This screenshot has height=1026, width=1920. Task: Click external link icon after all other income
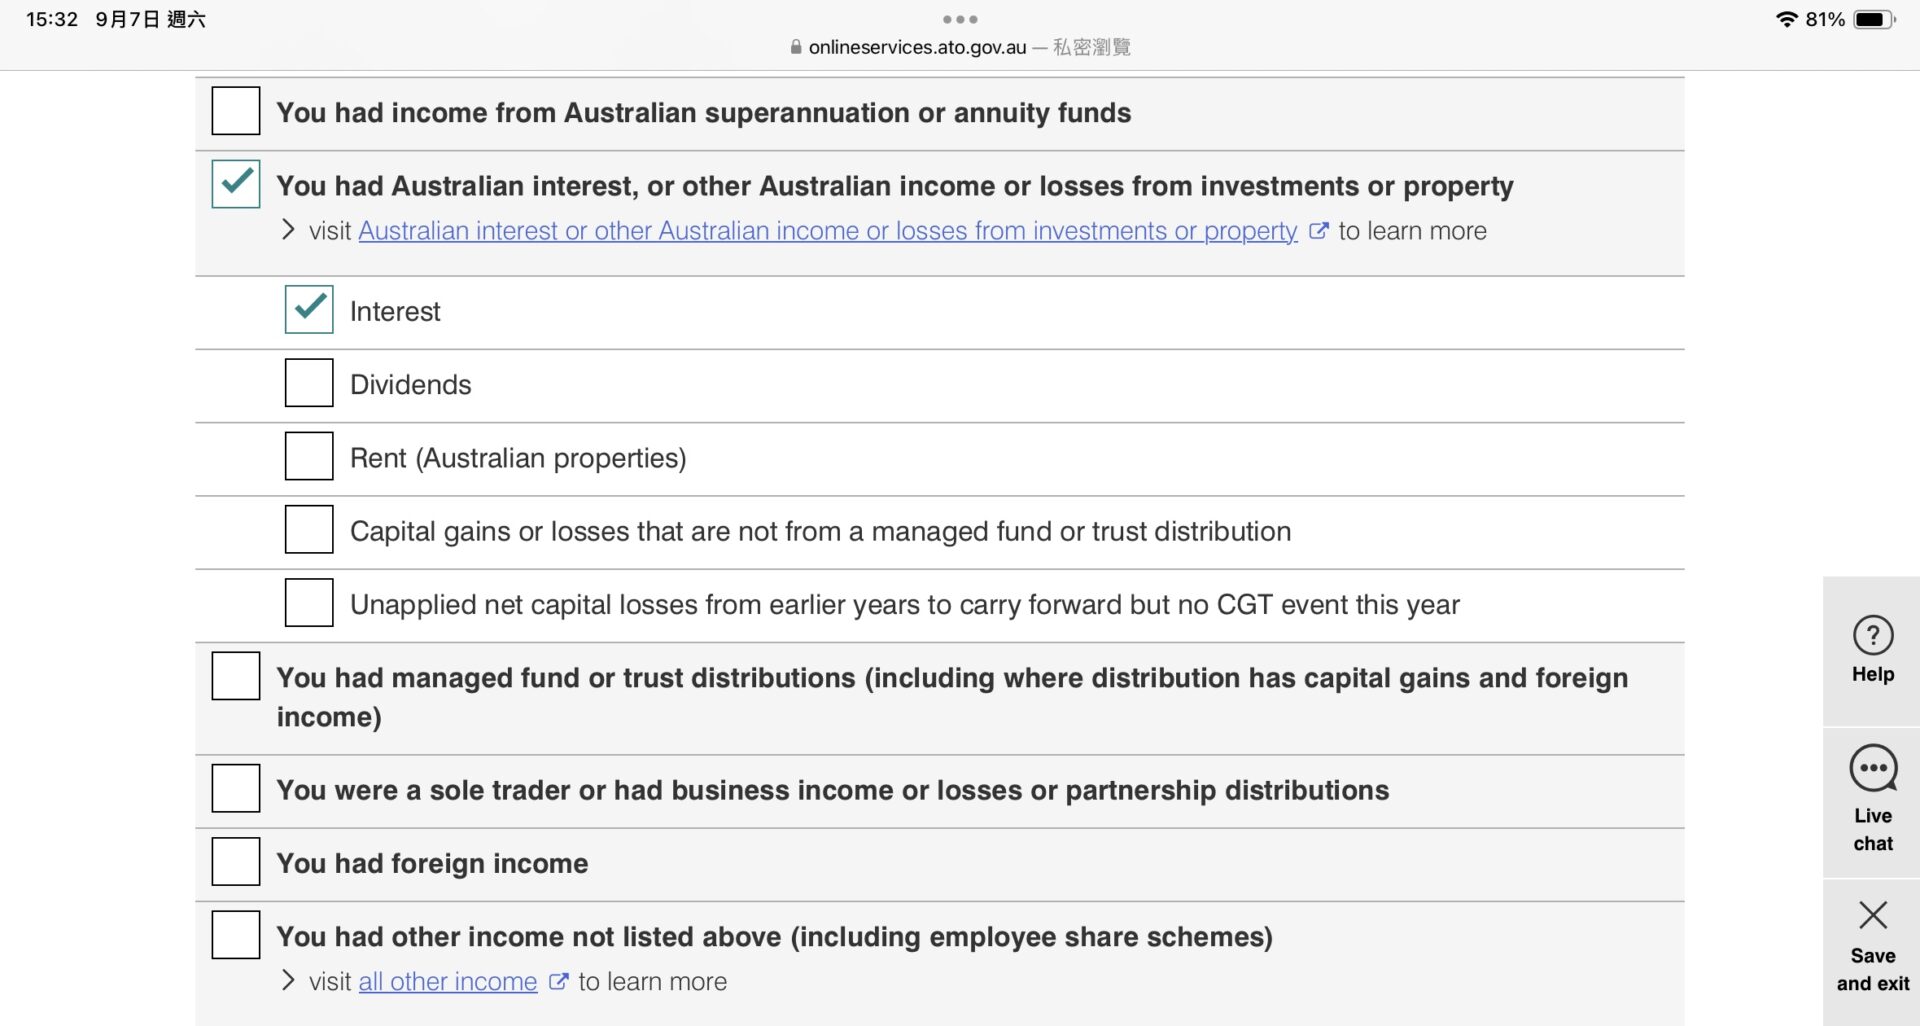pyautogui.click(x=558, y=982)
